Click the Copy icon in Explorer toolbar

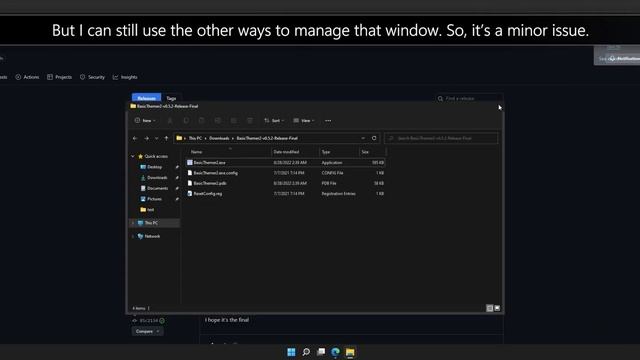point(186,120)
